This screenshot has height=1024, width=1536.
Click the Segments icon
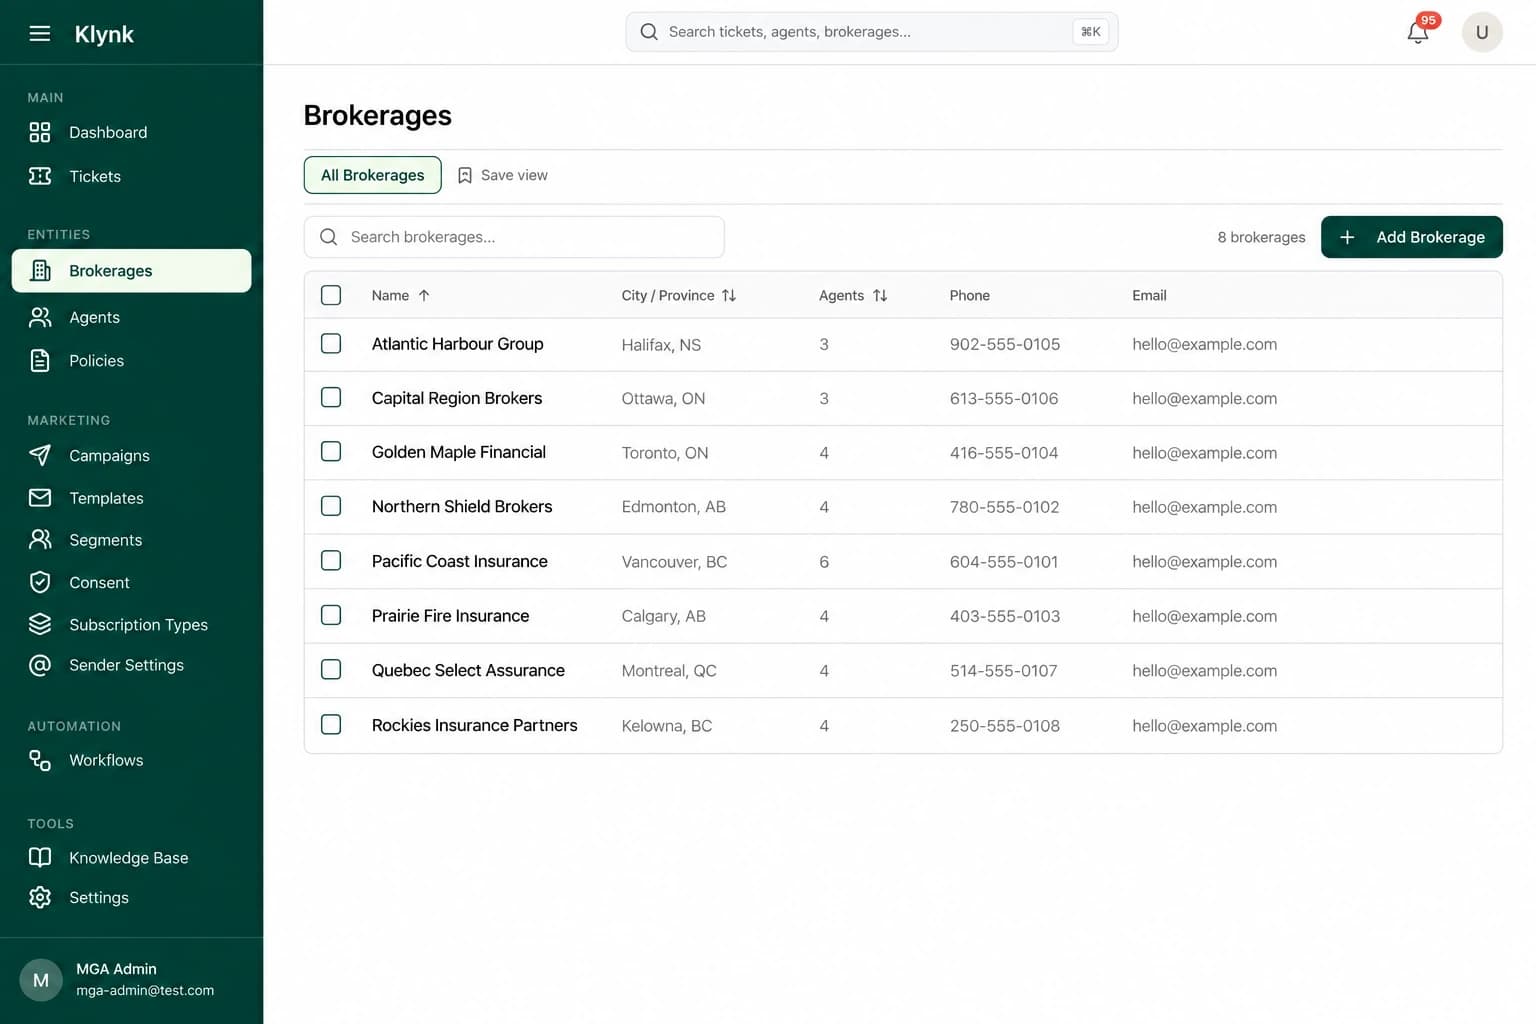tap(40, 540)
